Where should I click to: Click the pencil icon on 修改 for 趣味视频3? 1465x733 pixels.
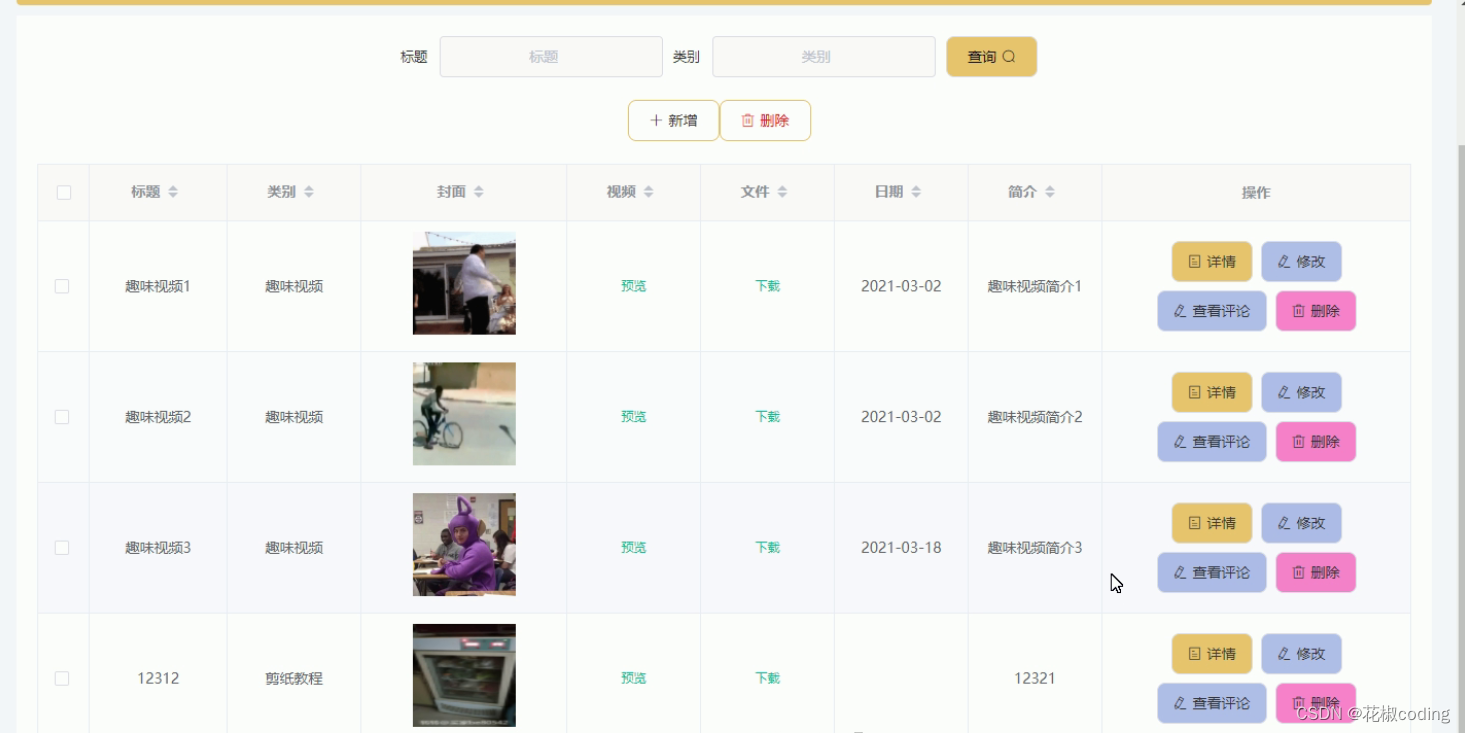coord(1283,522)
